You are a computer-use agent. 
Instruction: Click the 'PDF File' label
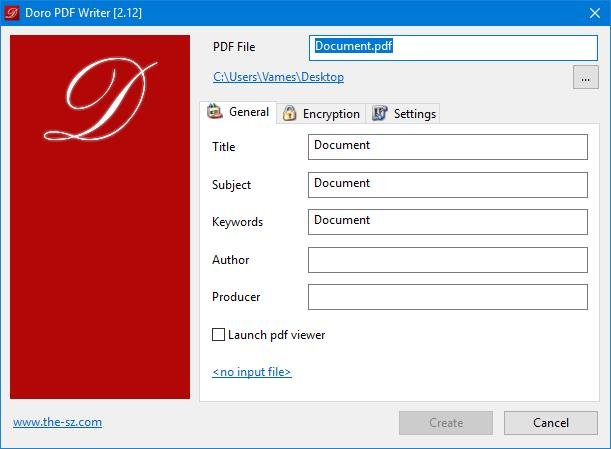click(234, 47)
